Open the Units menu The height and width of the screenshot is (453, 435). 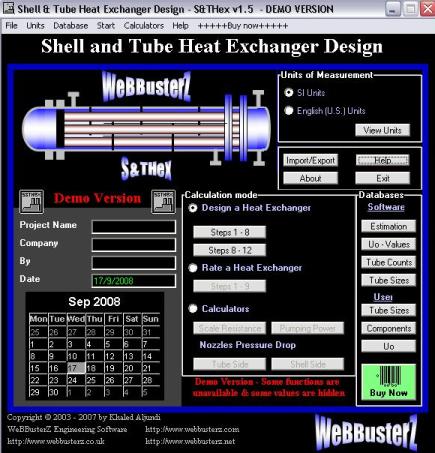click(35, 26)
